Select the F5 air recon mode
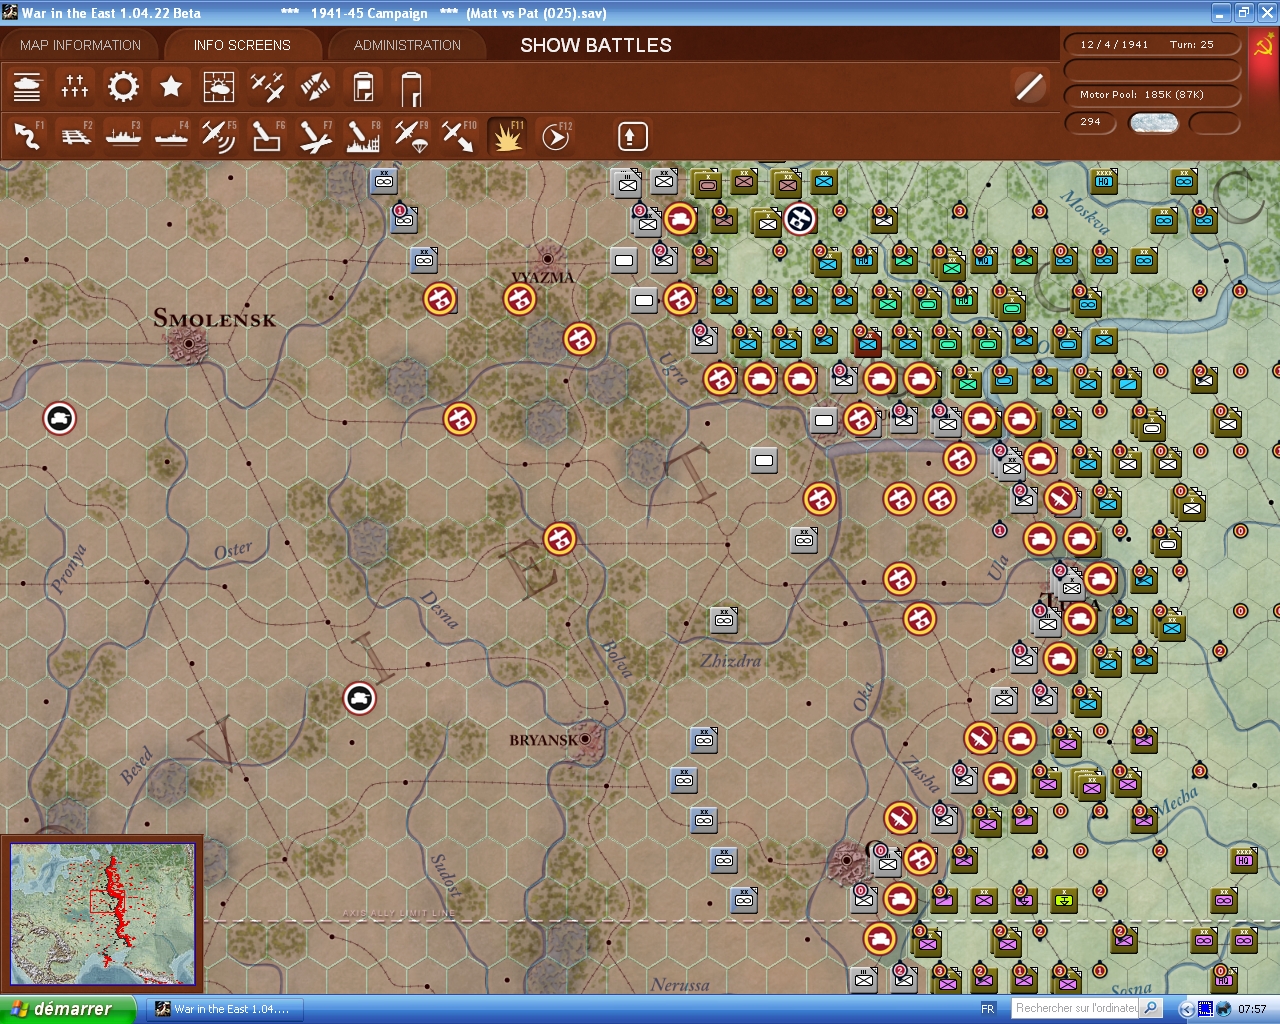 click(219, 135)
